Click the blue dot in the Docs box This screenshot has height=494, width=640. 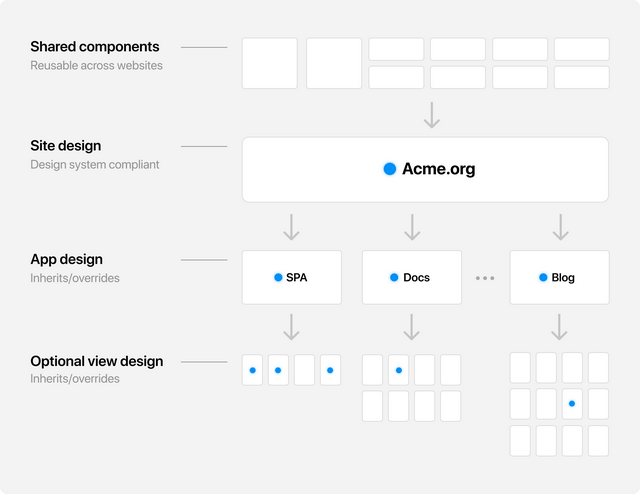pos(395,277)
